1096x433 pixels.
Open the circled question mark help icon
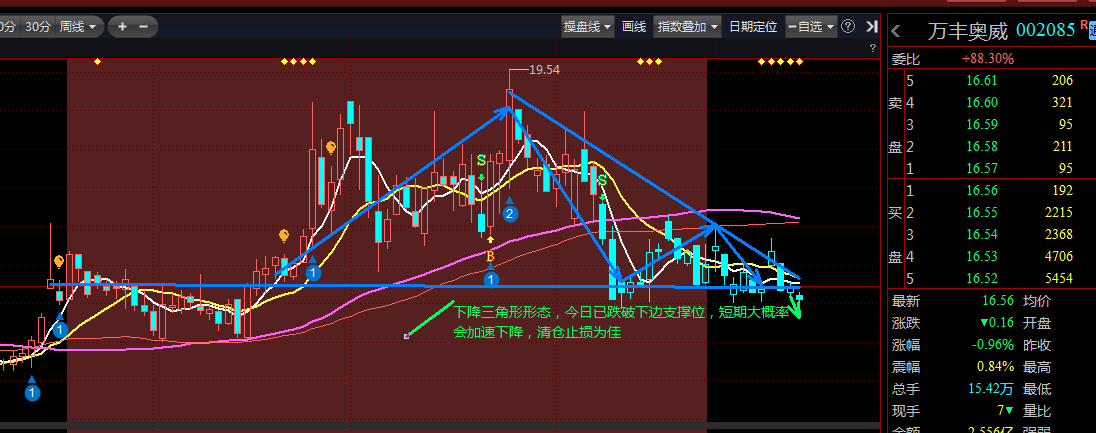pyautogui.click(x=848, y=27)
